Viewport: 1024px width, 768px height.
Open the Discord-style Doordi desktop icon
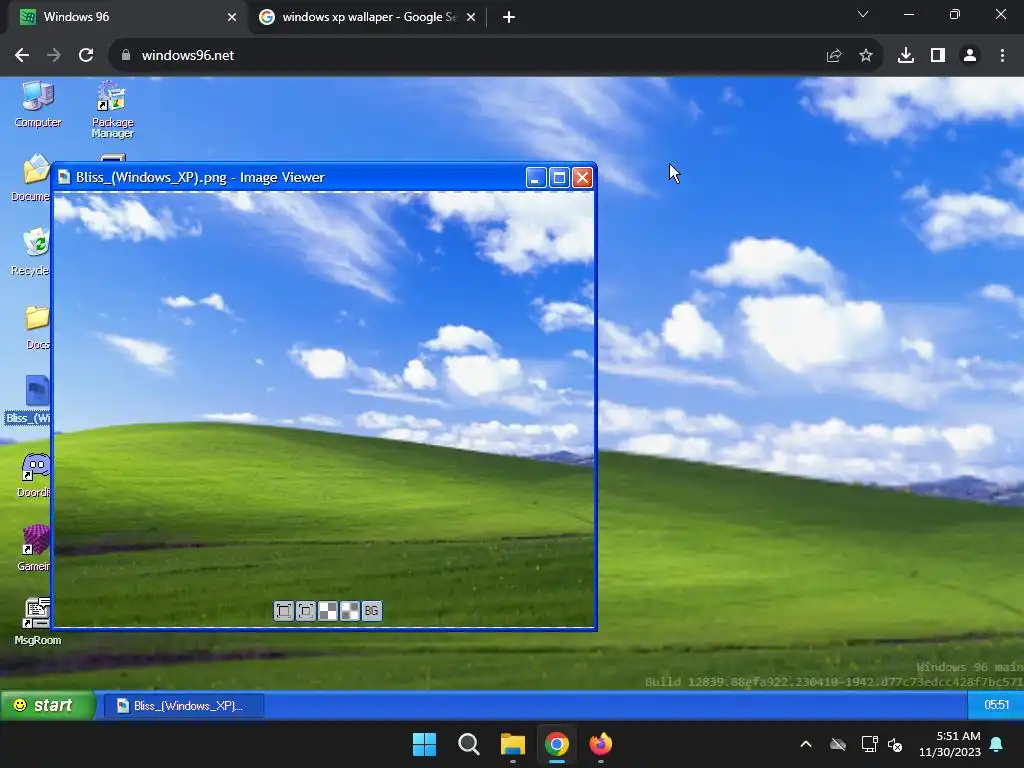pyautogui.click(x=34, y=475)
